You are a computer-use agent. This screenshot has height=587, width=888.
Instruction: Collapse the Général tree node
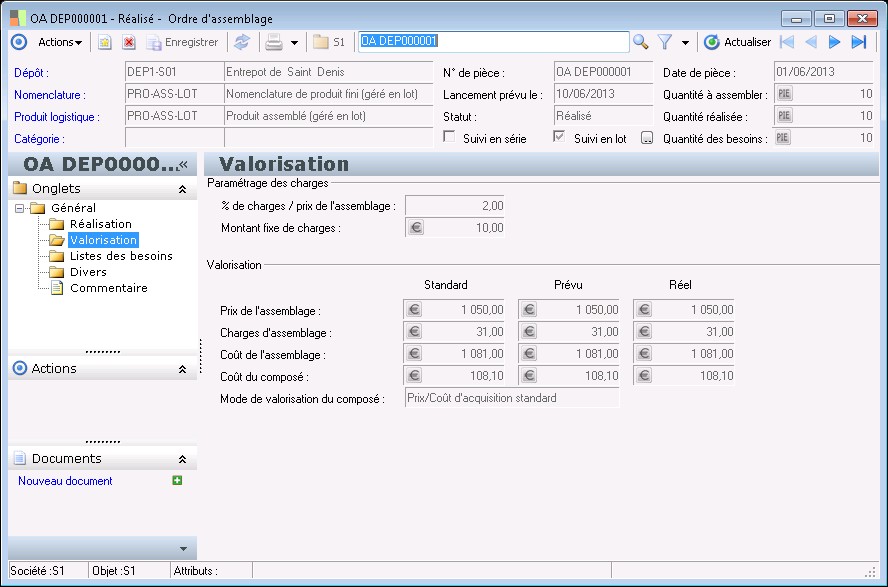tap(19, 208)
